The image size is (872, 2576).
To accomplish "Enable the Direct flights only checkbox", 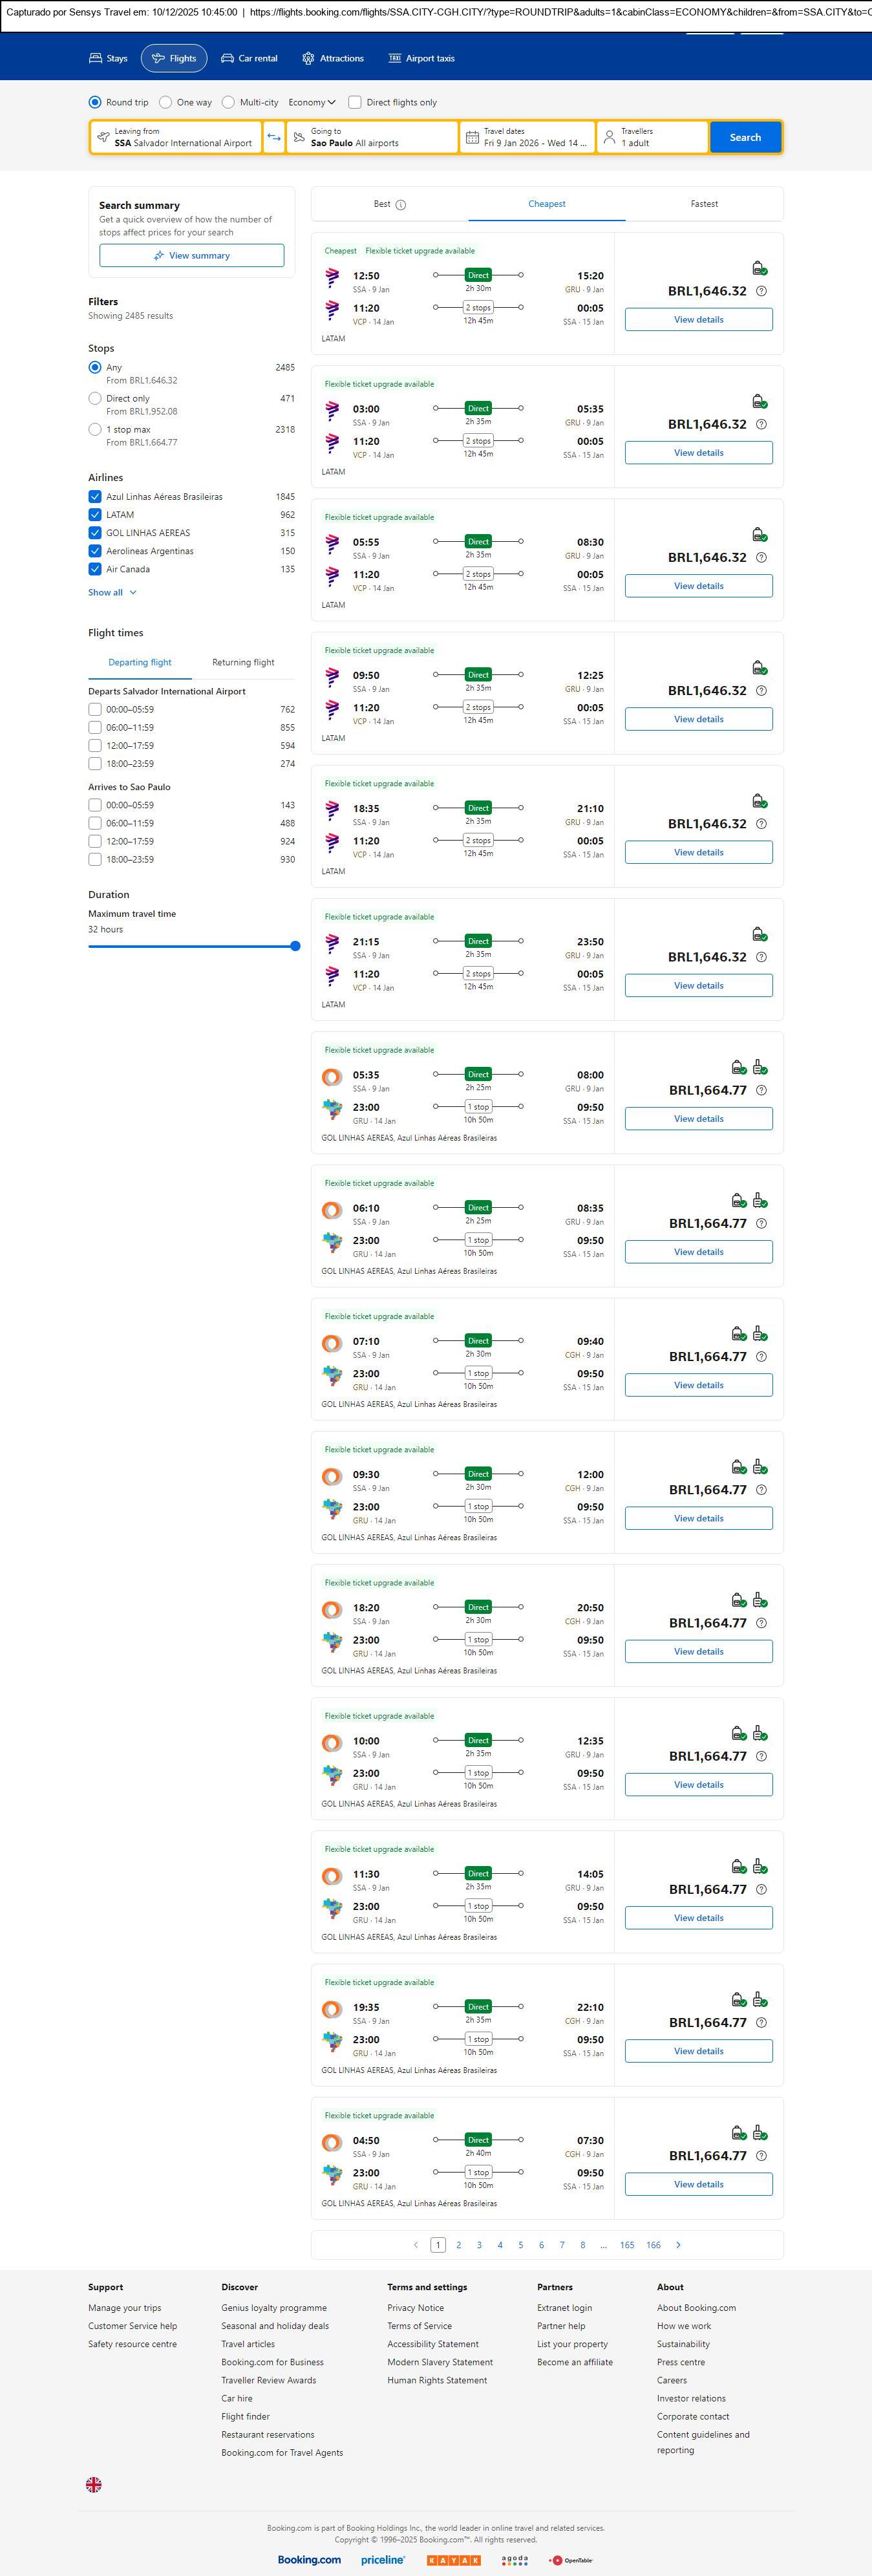I will point(355,102).
